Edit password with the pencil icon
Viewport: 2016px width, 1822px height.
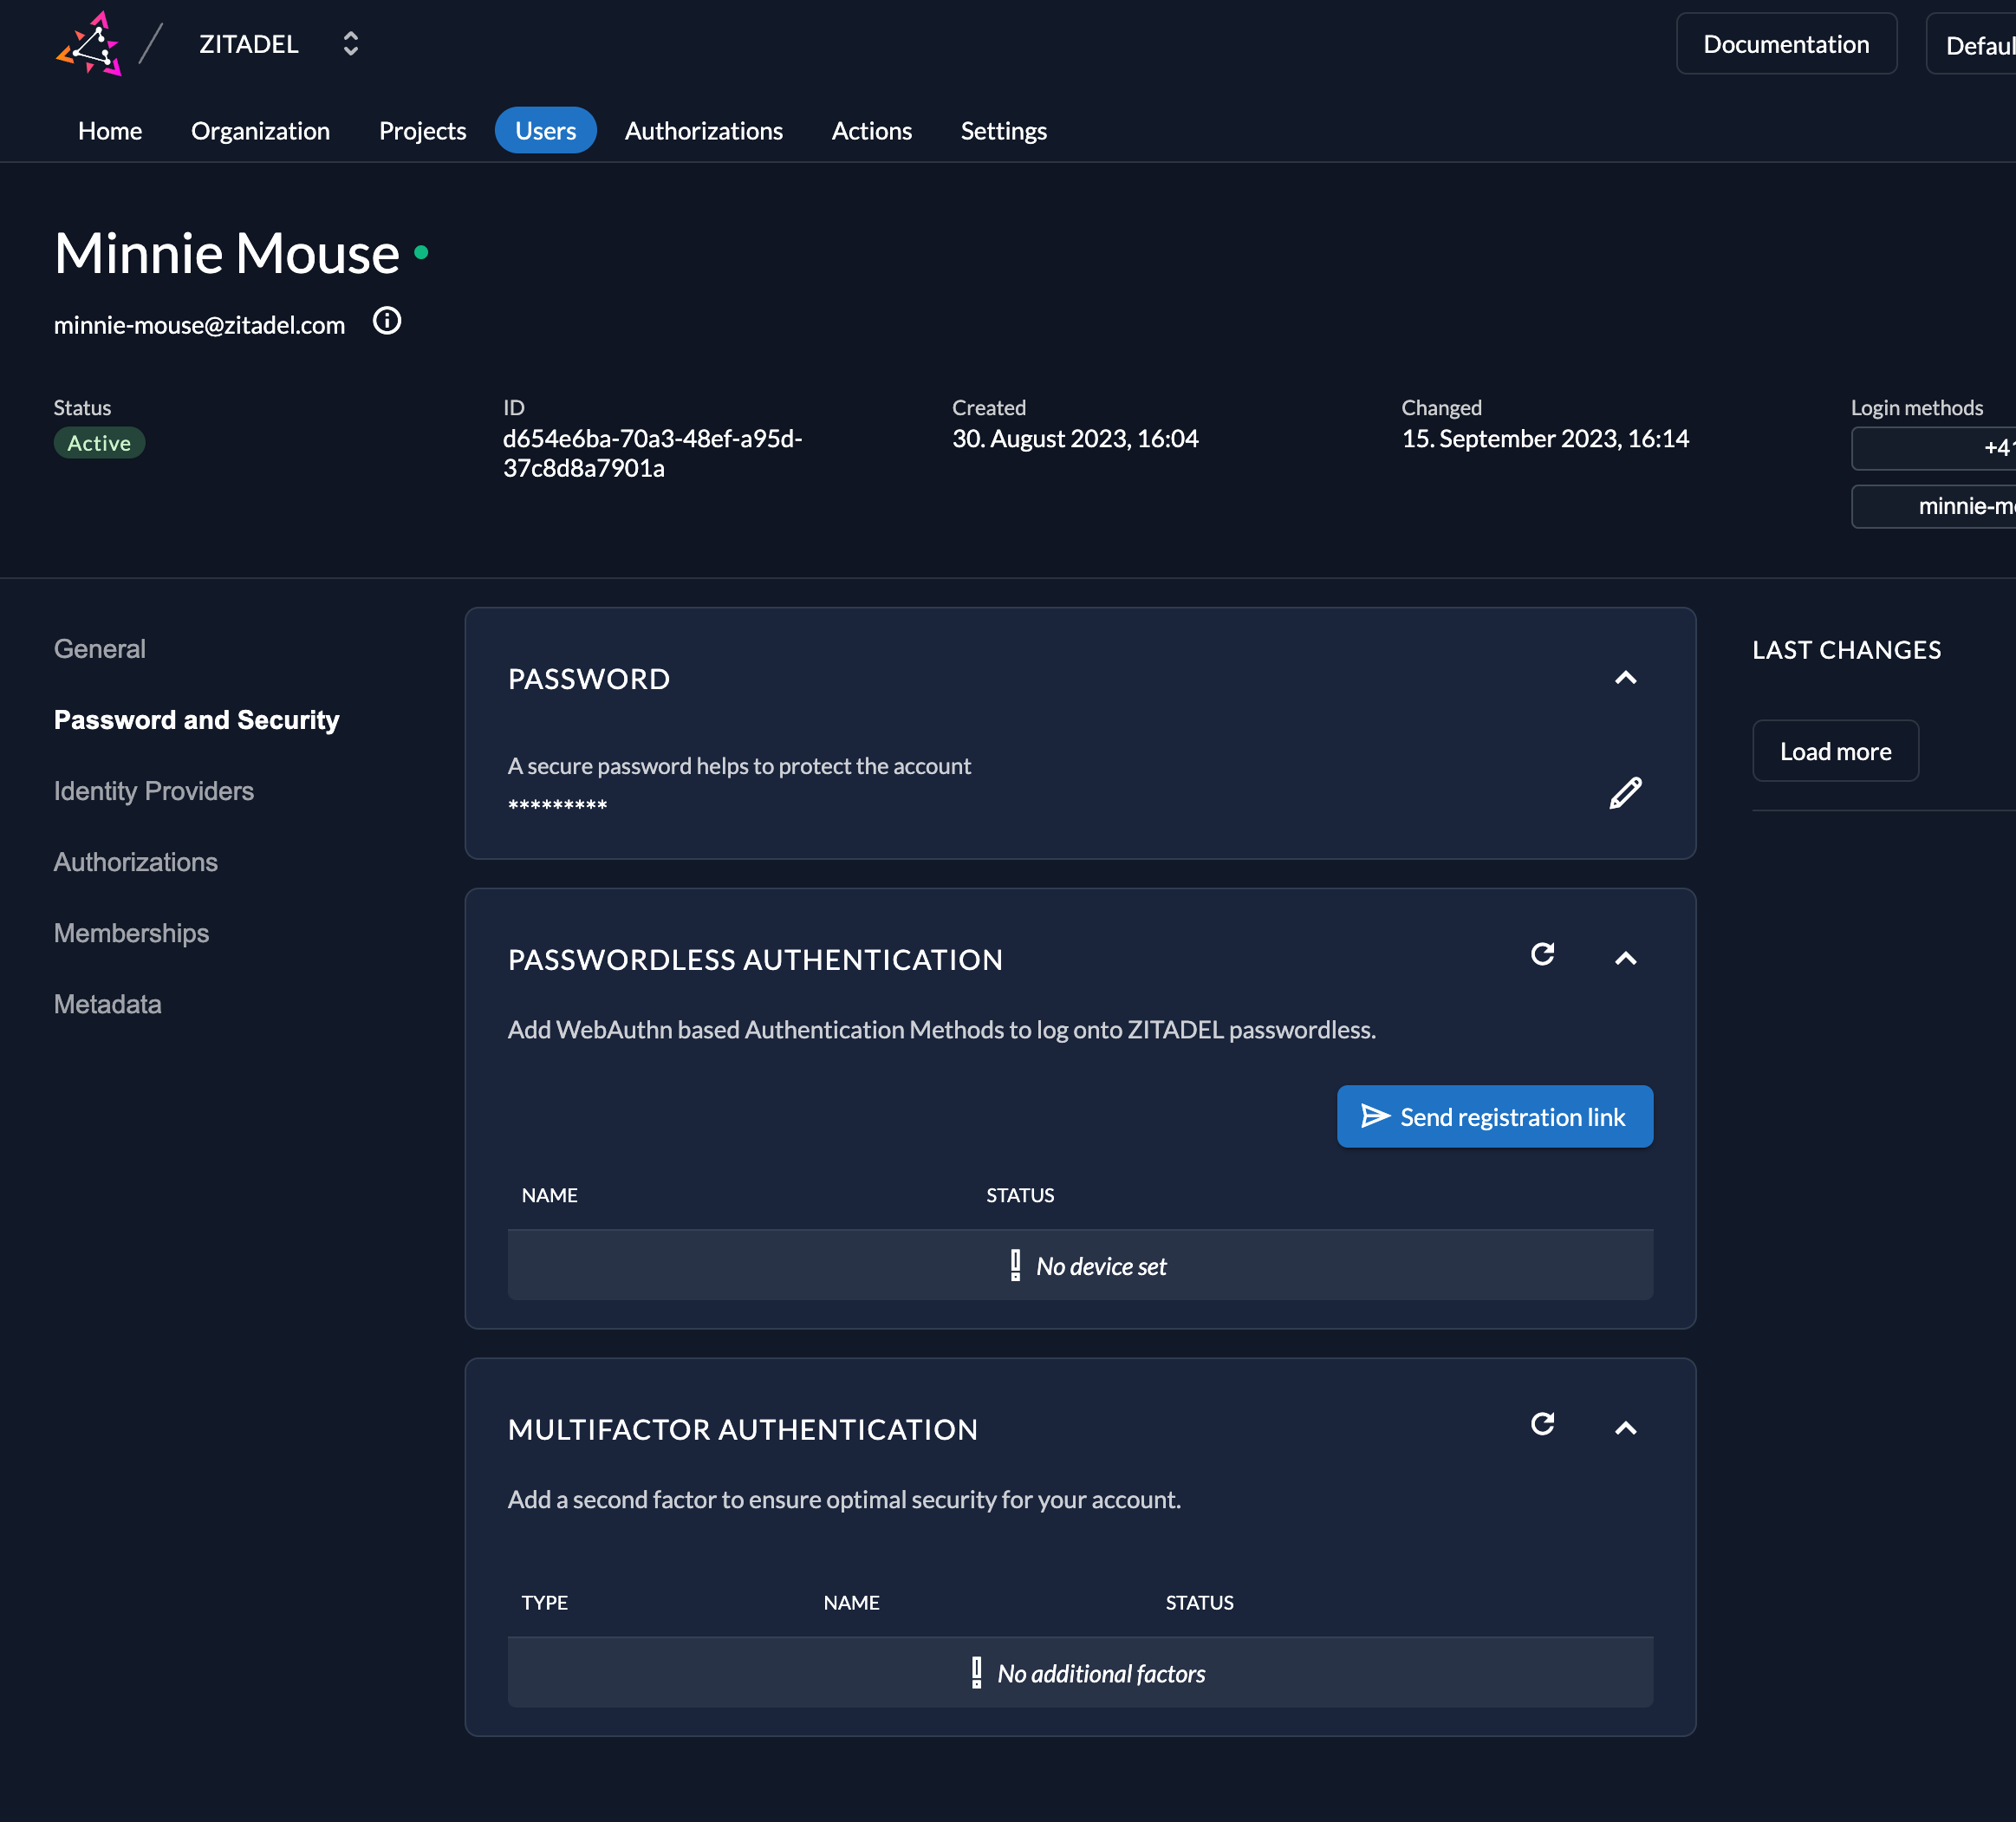point(1626,792)
